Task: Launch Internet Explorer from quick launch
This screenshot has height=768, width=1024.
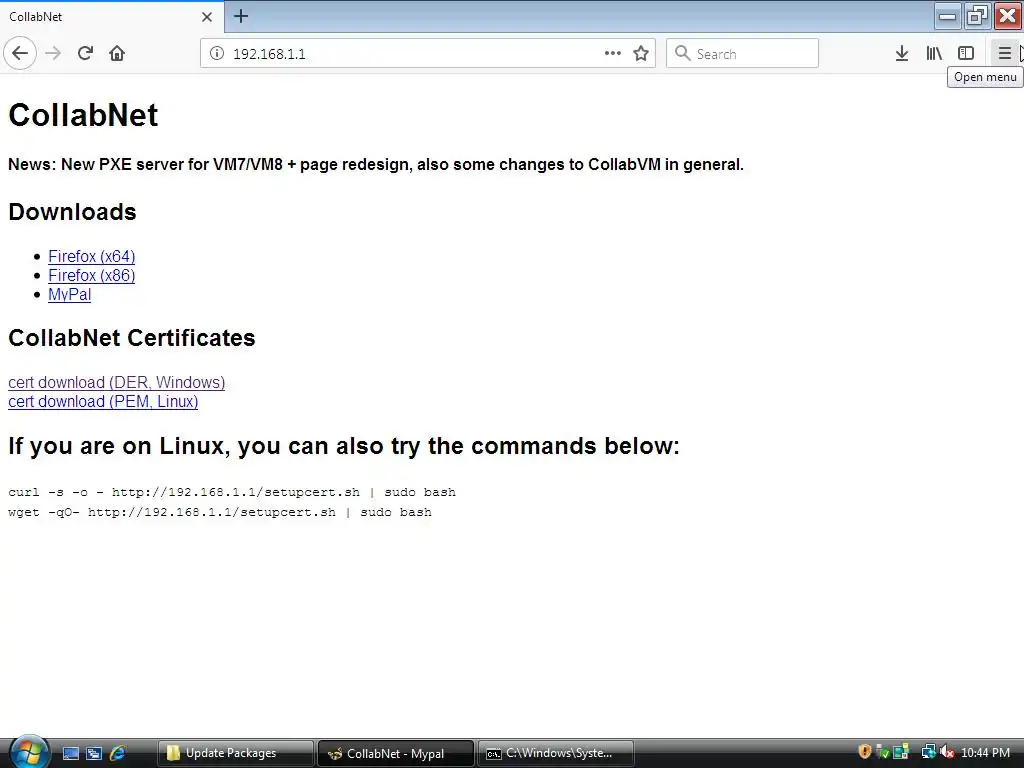Action: tap(118, 754)
